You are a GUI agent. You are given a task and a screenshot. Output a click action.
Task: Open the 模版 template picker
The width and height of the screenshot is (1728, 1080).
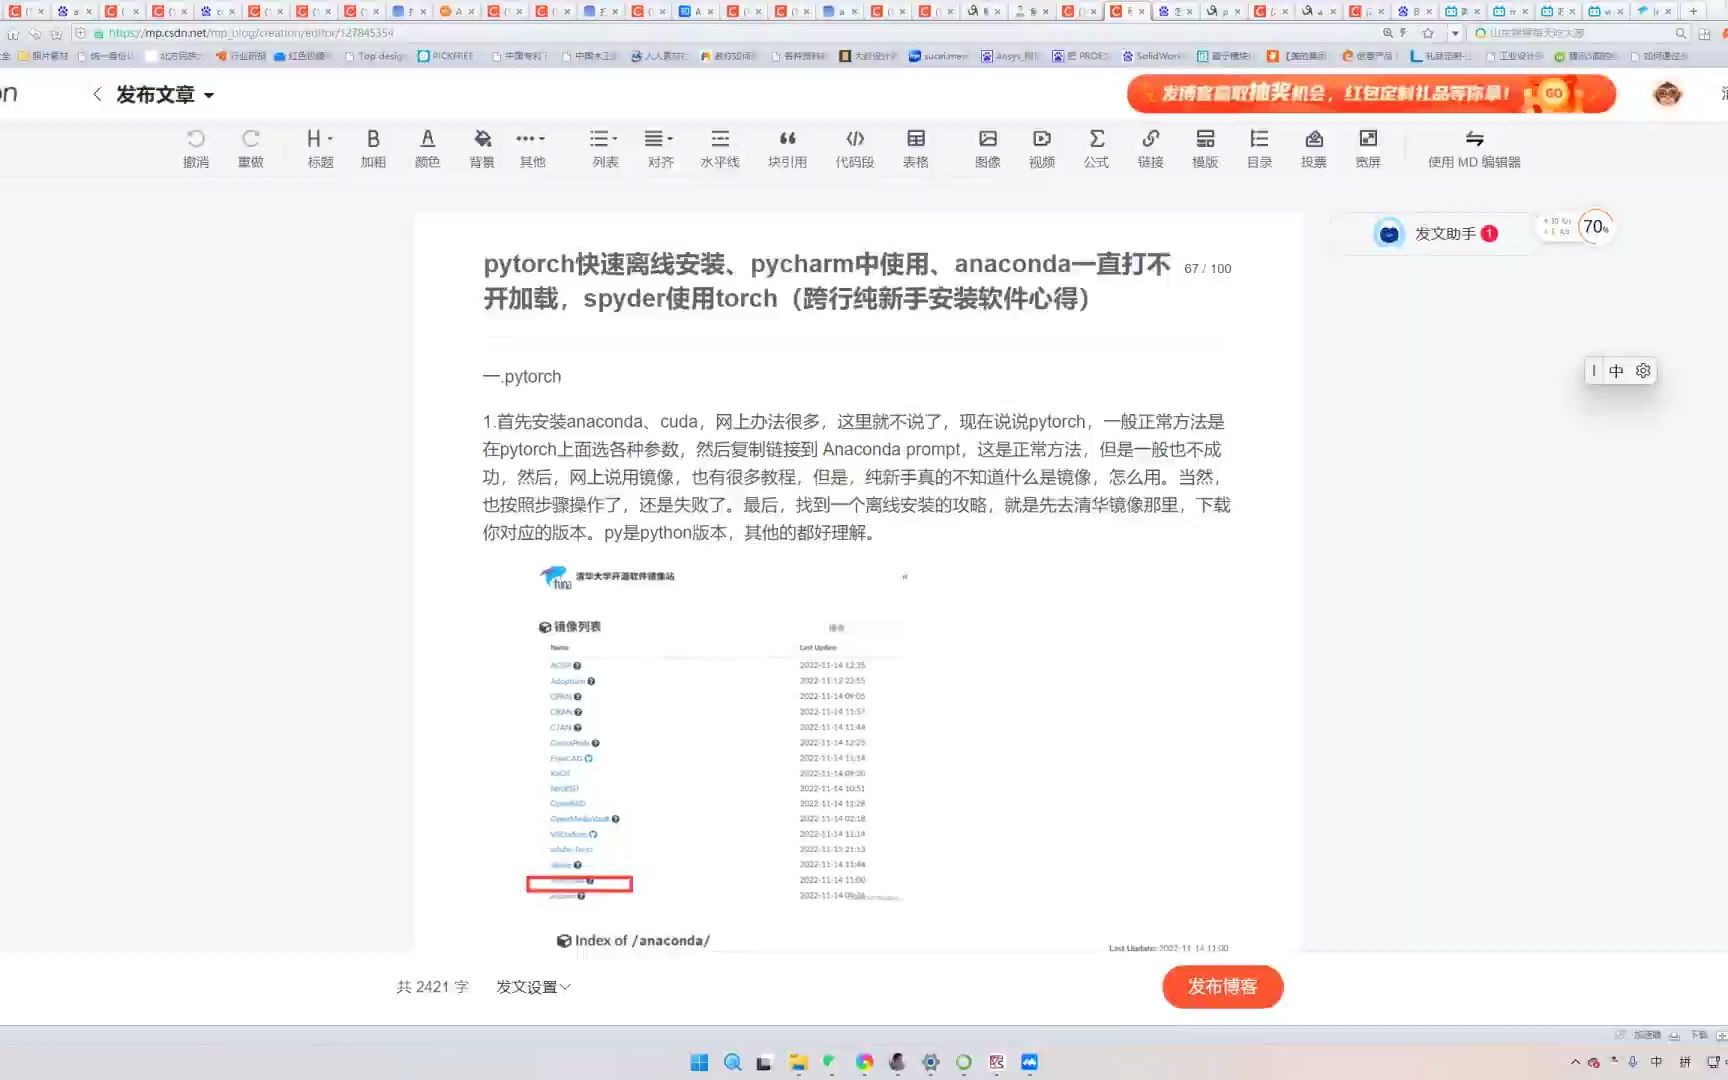[1205, 148]
